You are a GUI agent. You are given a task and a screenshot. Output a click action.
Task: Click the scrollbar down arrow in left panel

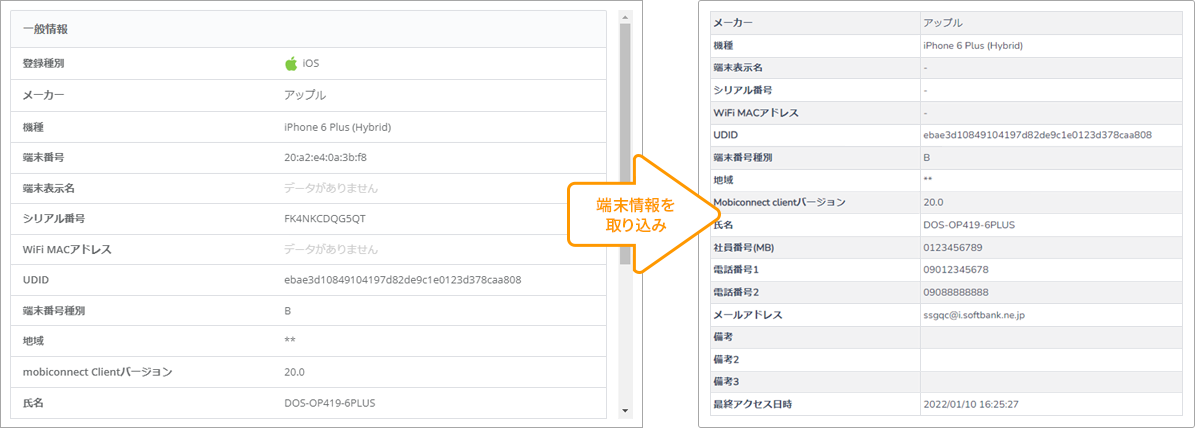coord(625,411)
